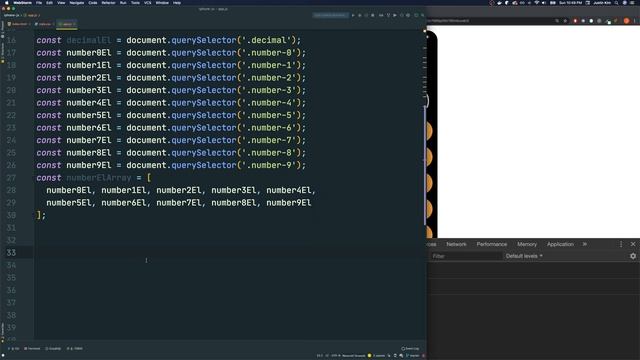Screen dimensions: 640x360
Task: Click the red browser extension icon
Action: (x=576, y=20)
